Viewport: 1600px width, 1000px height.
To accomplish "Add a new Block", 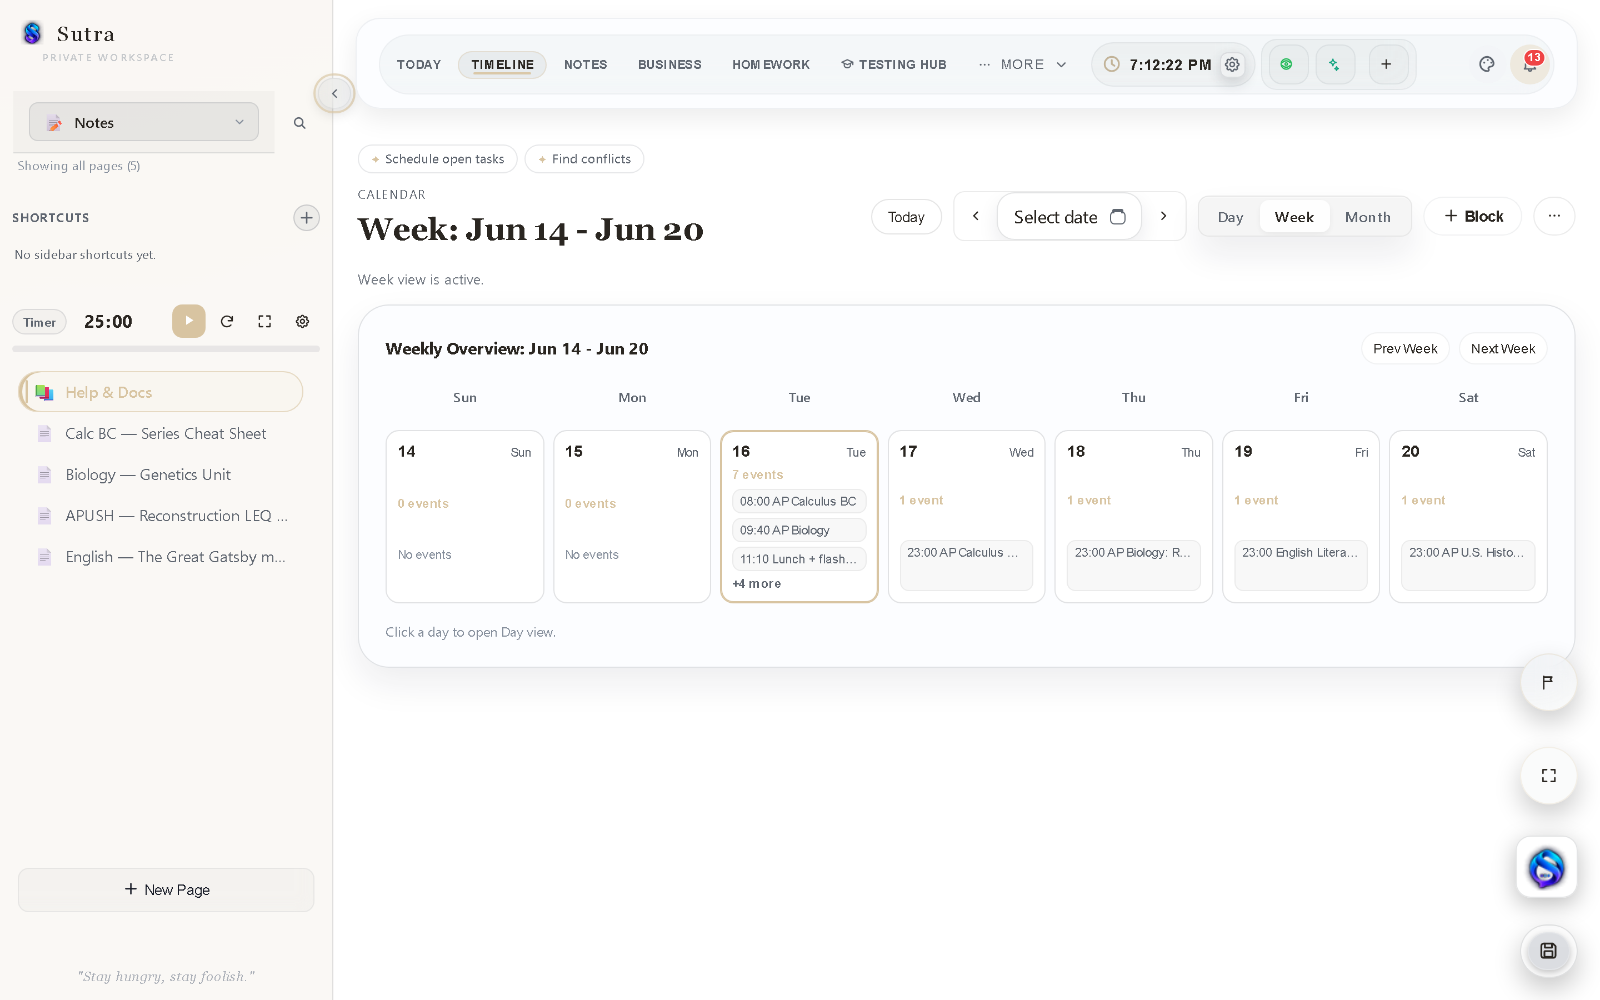I will point(1473,216).
